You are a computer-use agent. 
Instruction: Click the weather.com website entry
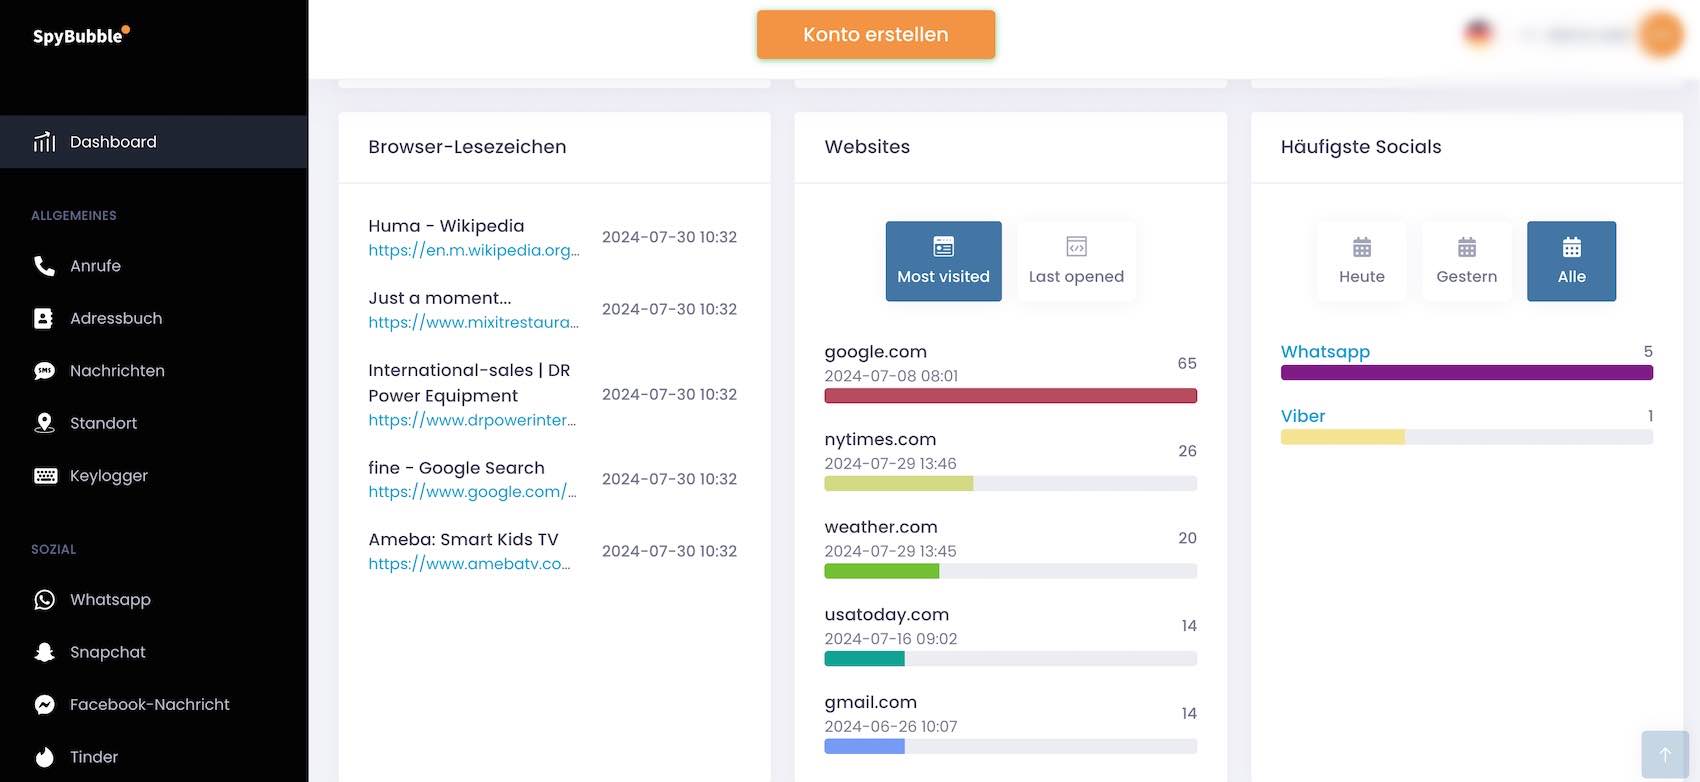point(881,527)
